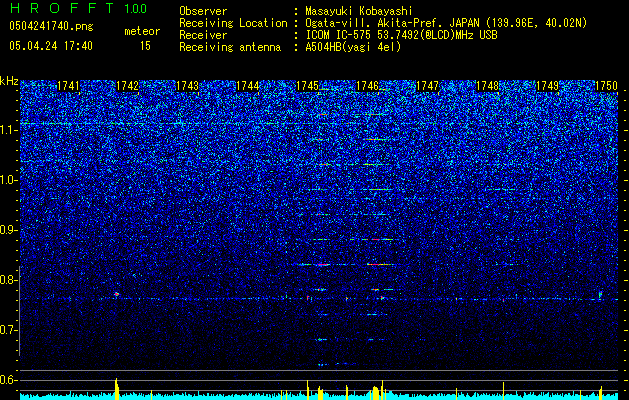This screenshot has height=400, width=629.
Task: Click the date stamp 05.04.24 17:40
Action: (51, 46)
